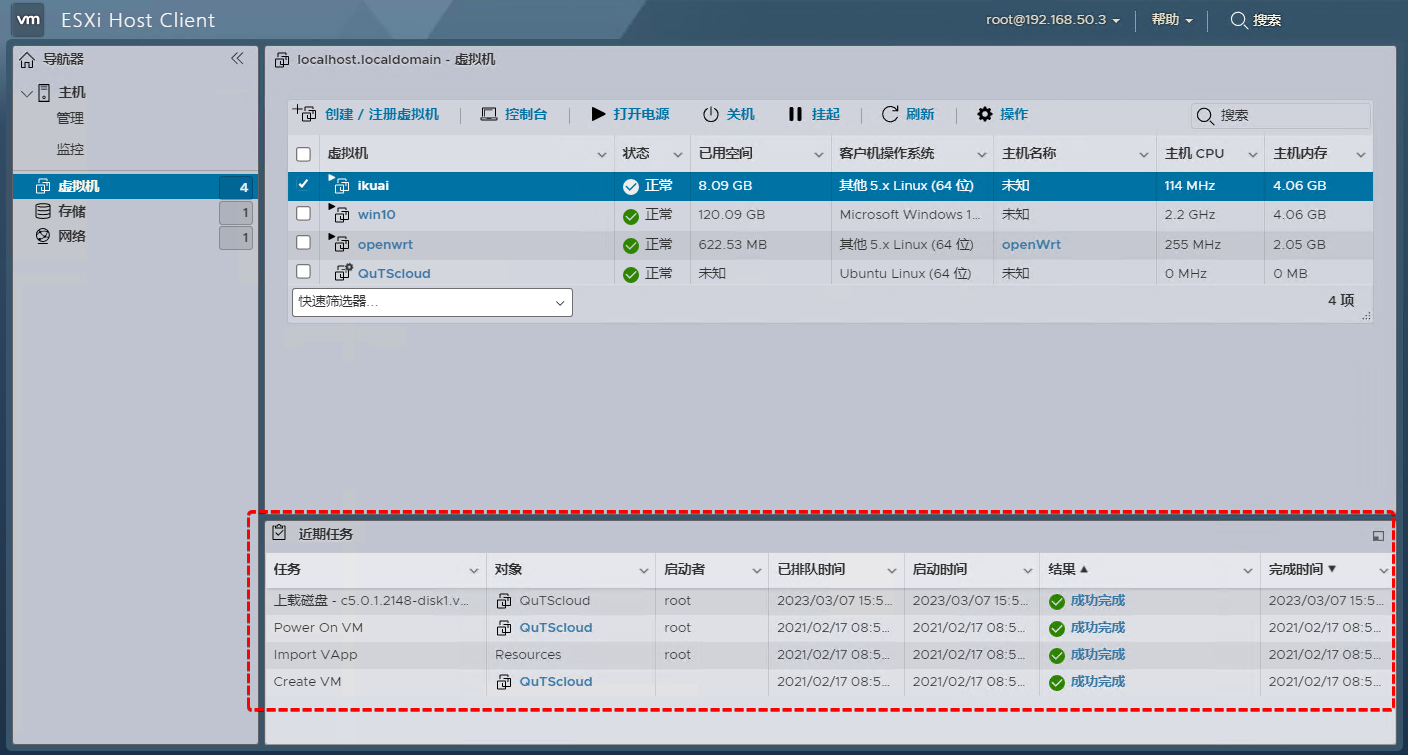Select 管理 under host in navigator
1408x755 pixels.
pos(70,119)
